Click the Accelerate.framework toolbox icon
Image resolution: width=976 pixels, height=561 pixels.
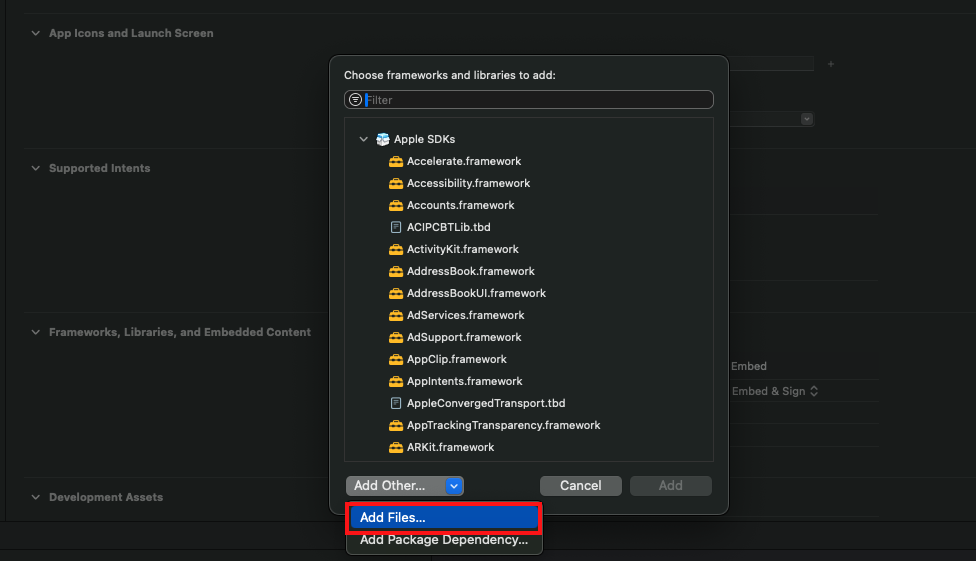coord(396,161)
